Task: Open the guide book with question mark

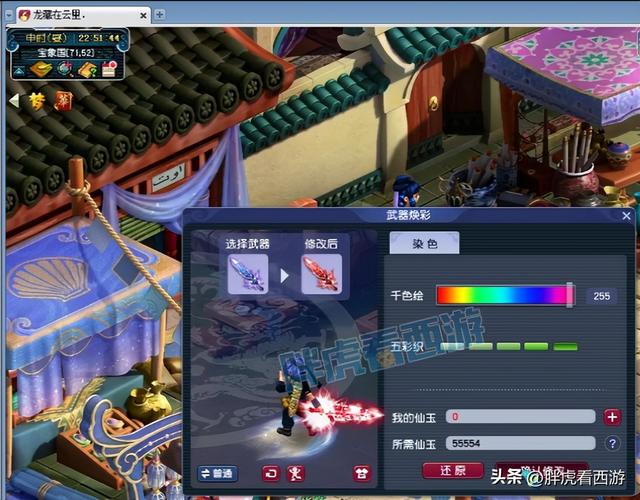Action: (87, 70)
